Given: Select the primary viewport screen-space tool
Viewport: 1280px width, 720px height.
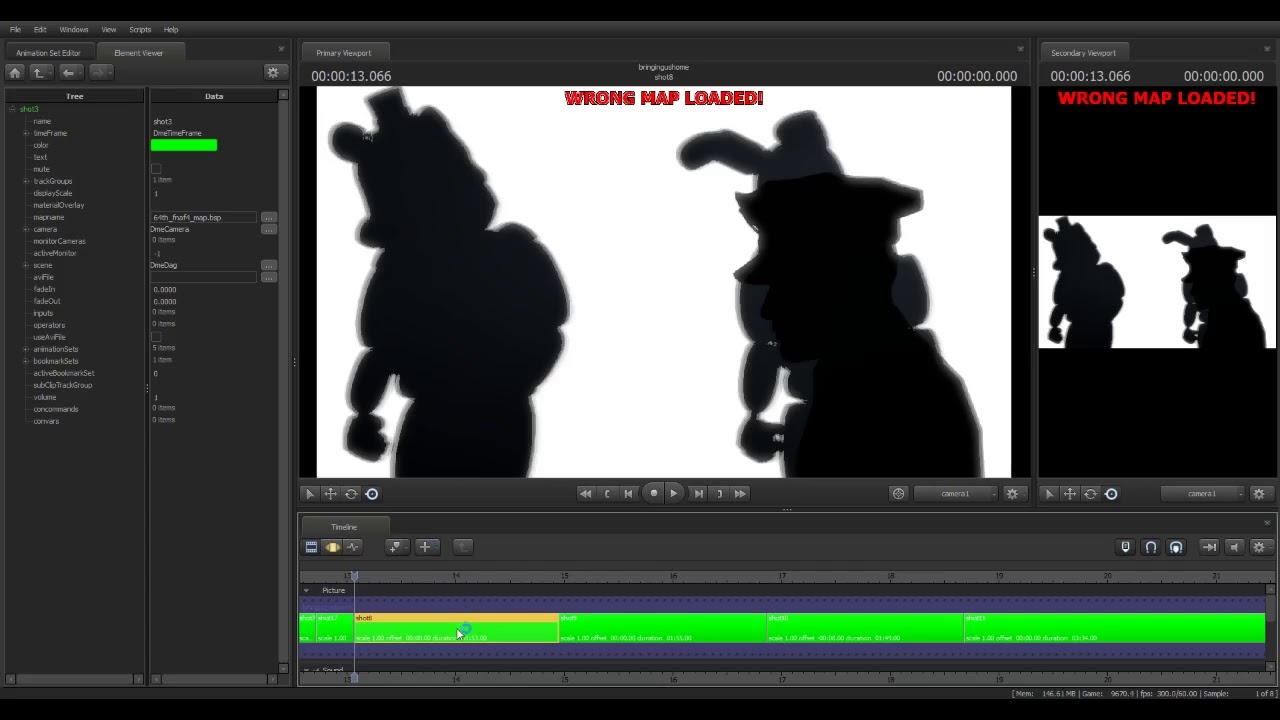Looking at the screenshot, I should pos(372,494).
